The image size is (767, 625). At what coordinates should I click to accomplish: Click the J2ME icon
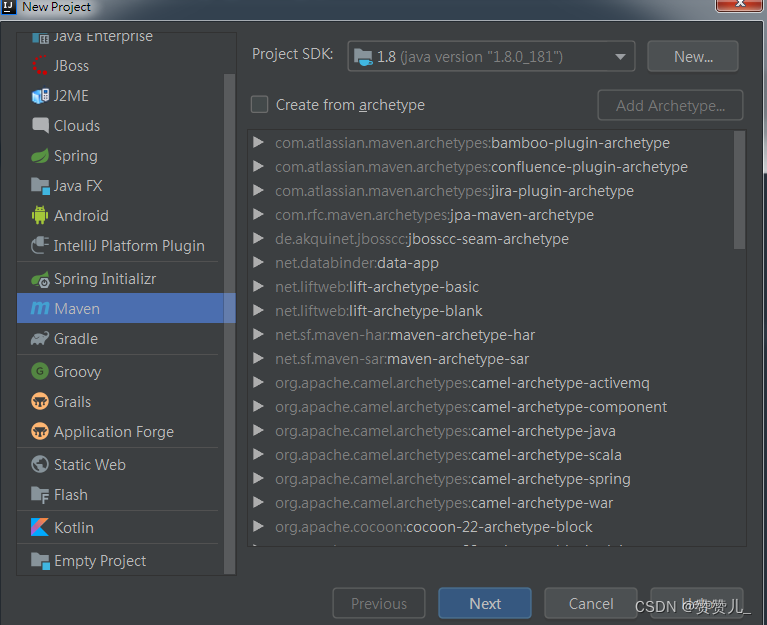[x=40, y=96]
